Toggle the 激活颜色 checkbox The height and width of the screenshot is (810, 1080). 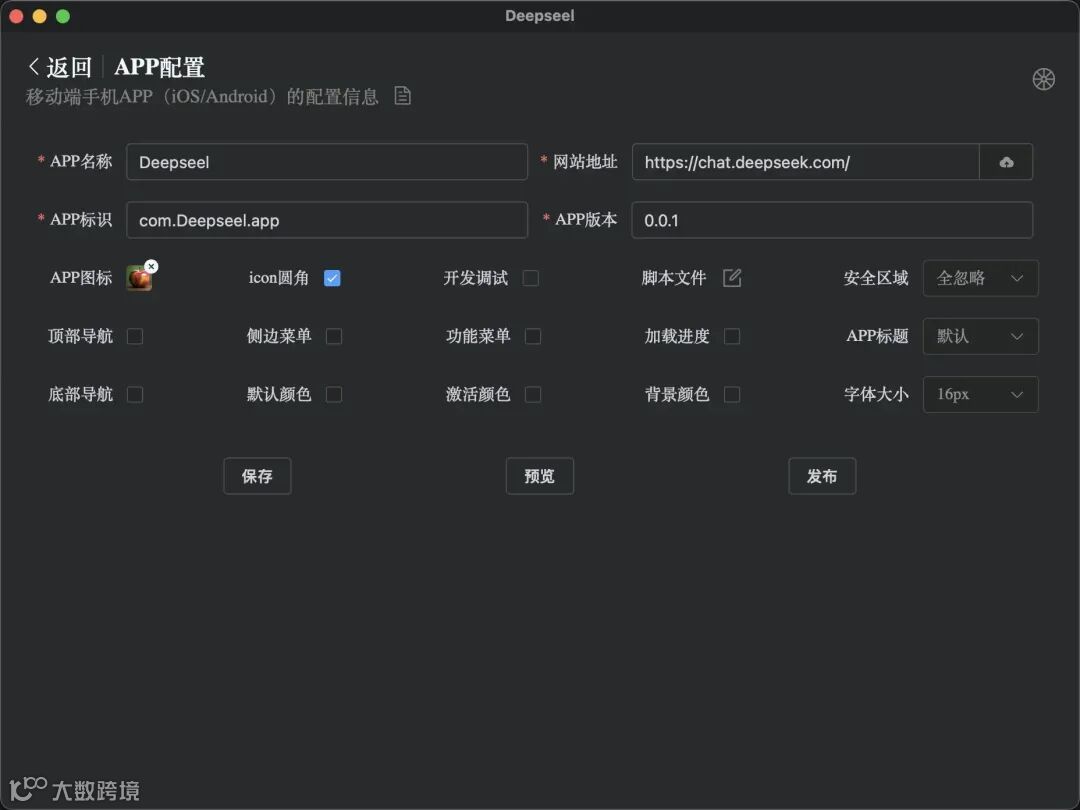point(532,394)
